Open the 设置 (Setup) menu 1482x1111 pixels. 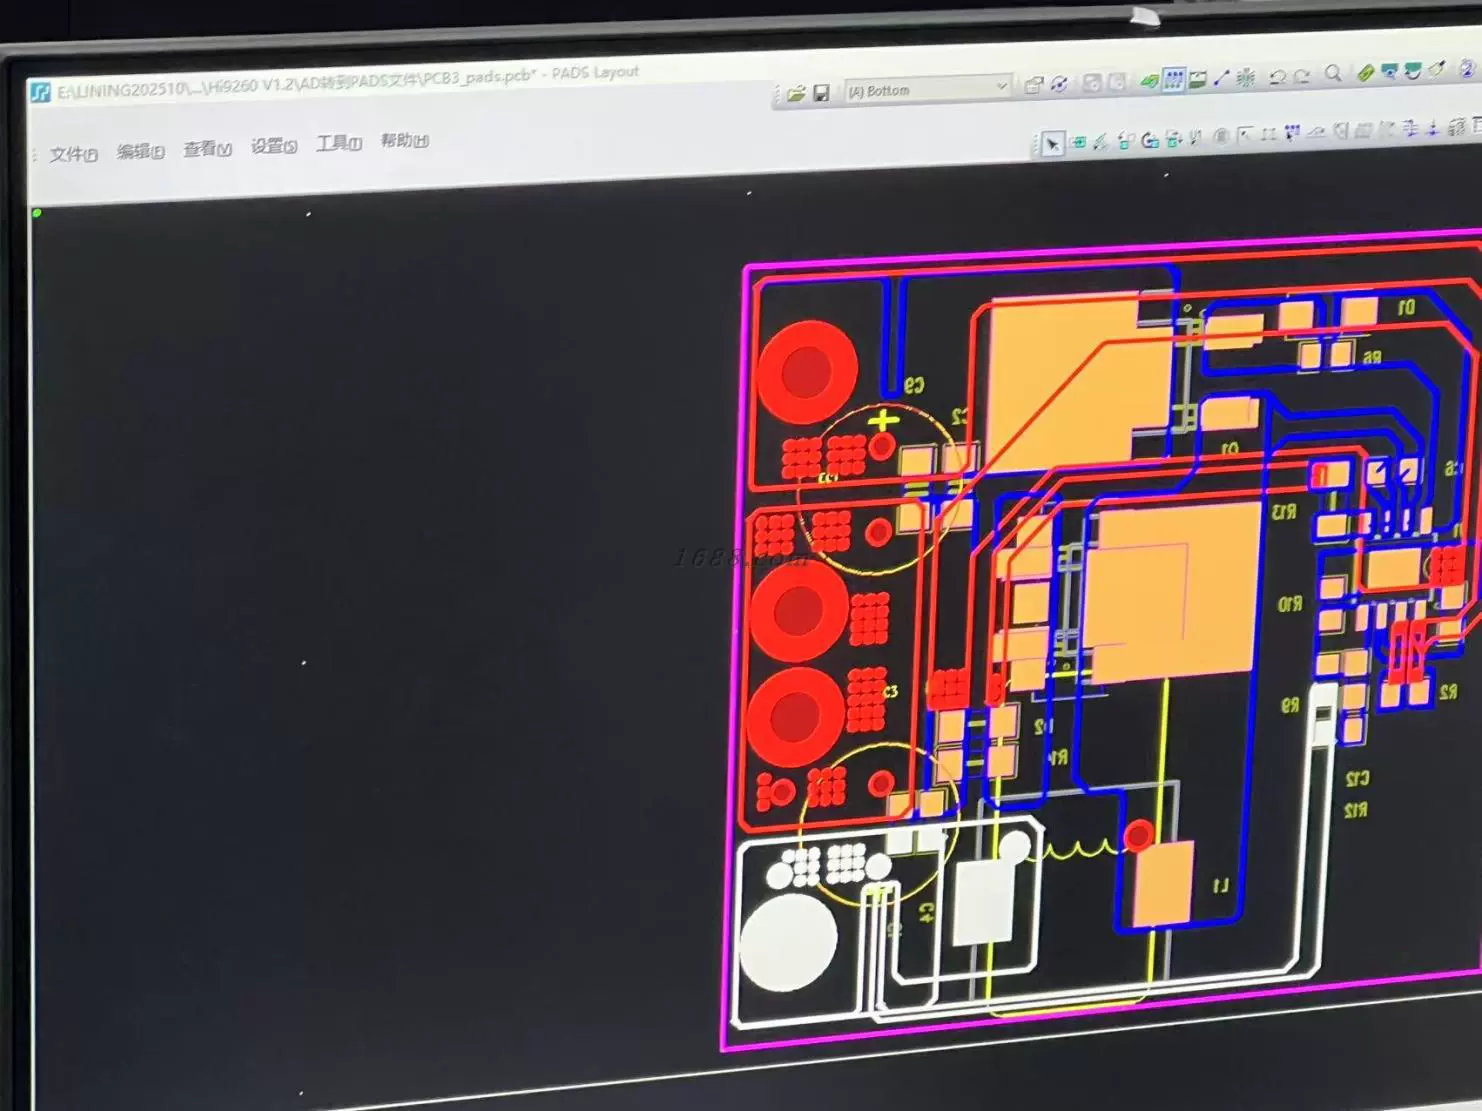point(273,146)
